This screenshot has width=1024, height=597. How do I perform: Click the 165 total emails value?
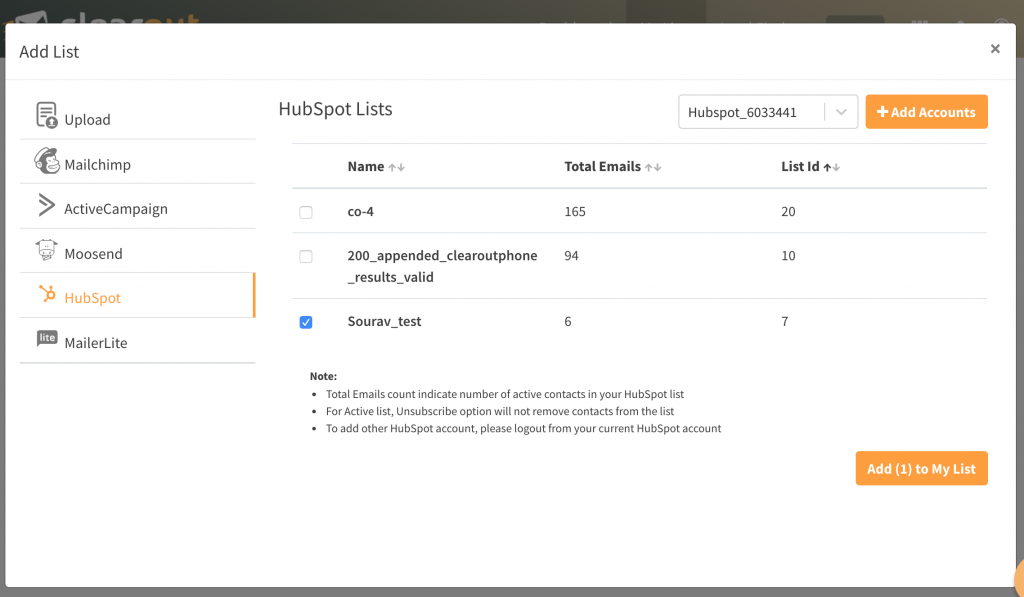tap(575, 212)
